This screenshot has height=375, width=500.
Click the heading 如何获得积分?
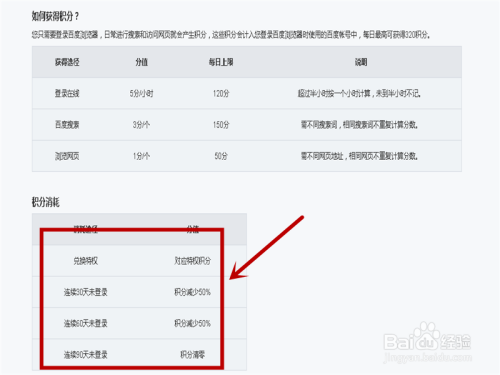click(55, 16)
